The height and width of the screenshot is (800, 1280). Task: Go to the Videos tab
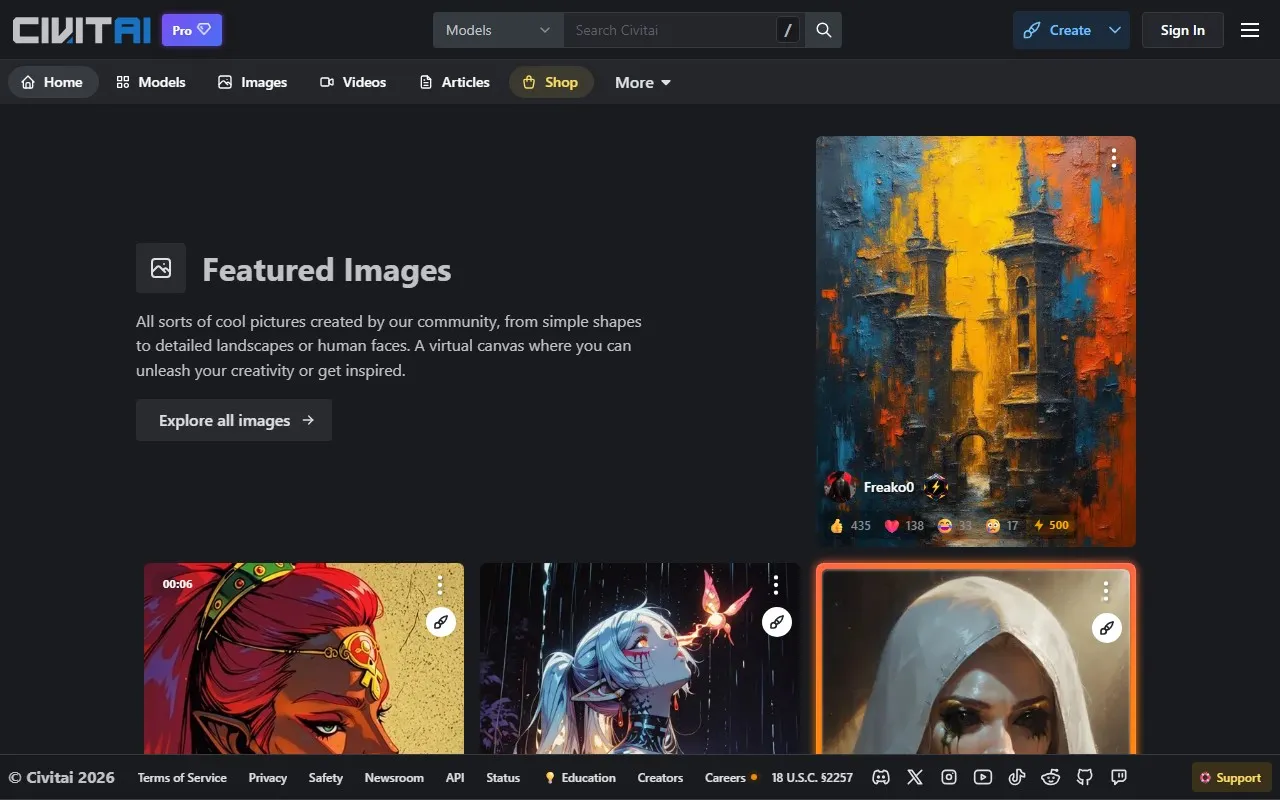pos(352,82)
